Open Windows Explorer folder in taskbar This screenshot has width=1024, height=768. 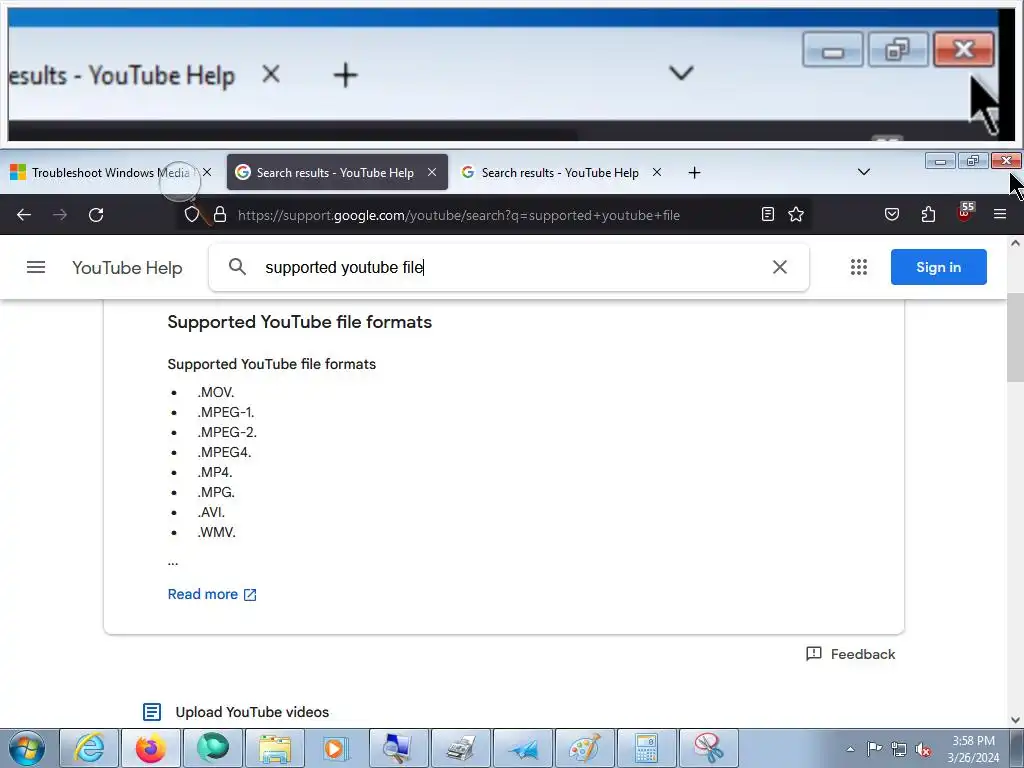[x=275, y=748]
